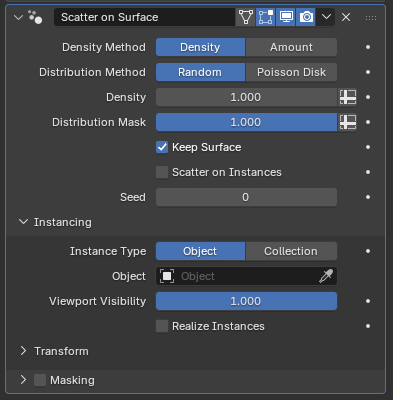Click the geometry nodes modifier icon
This screenshot has height=400, width=393.
(x=35, y=17)
